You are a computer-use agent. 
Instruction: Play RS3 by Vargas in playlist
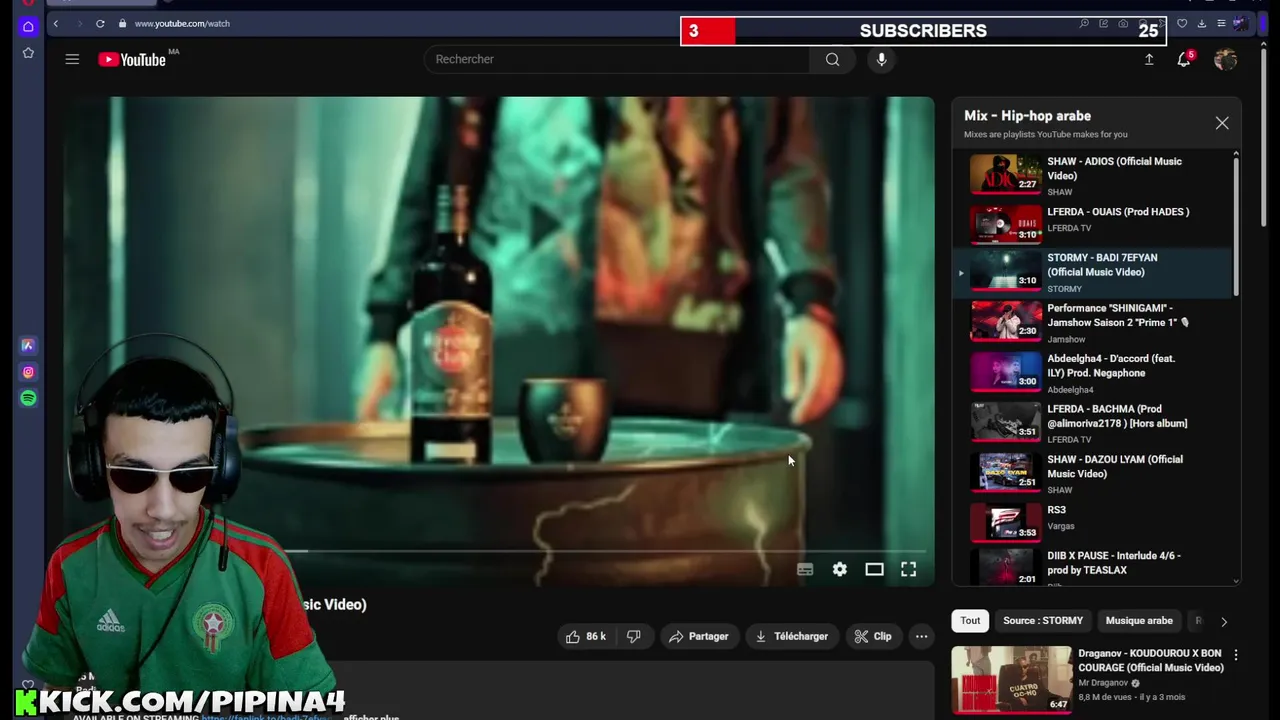(1093, 521)
